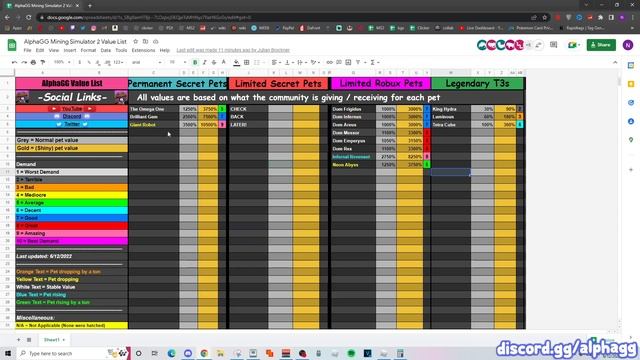Viewport: 640px width, 360px height.
Task: Open the borders tool
Action: pos(247,62)
